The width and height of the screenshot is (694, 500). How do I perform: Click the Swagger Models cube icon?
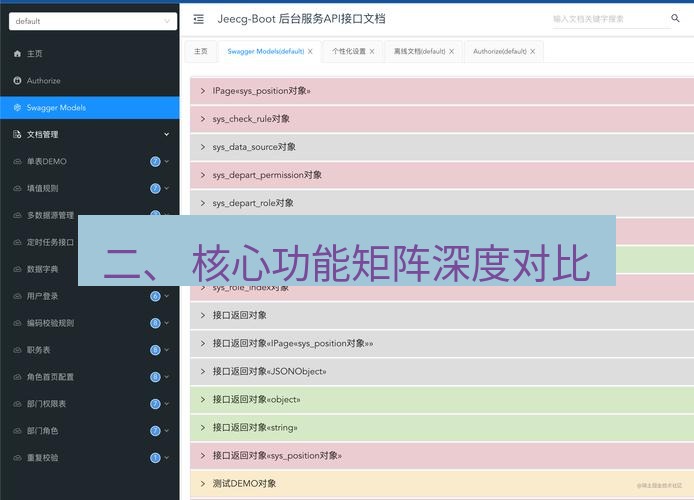click(17, 108)
